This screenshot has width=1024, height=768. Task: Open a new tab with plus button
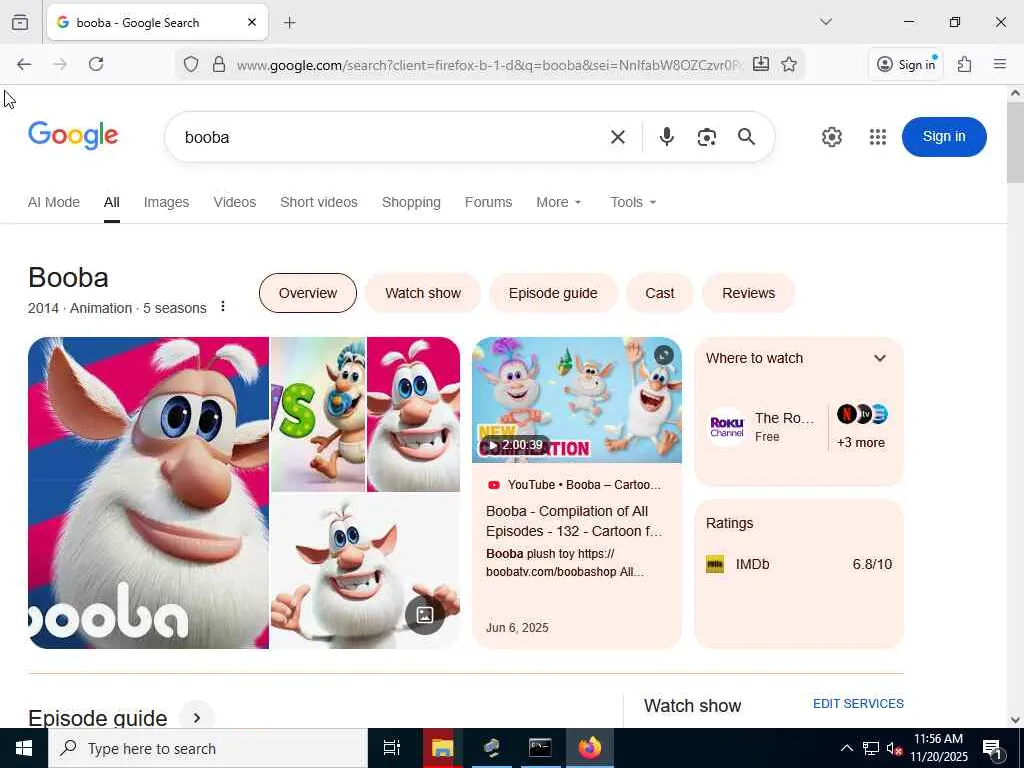[290, 23]
